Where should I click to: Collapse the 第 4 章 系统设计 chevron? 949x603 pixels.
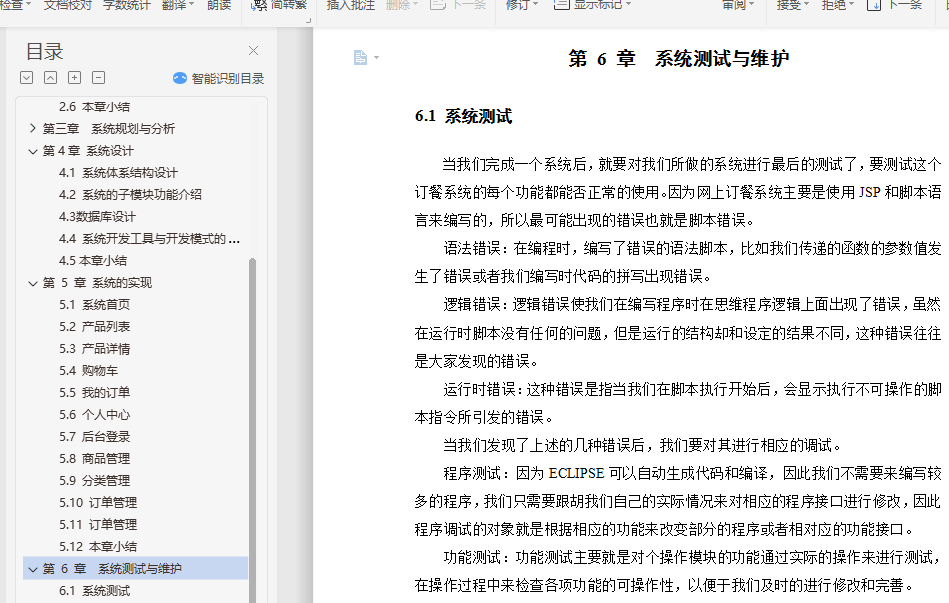[x=33, y=151]
